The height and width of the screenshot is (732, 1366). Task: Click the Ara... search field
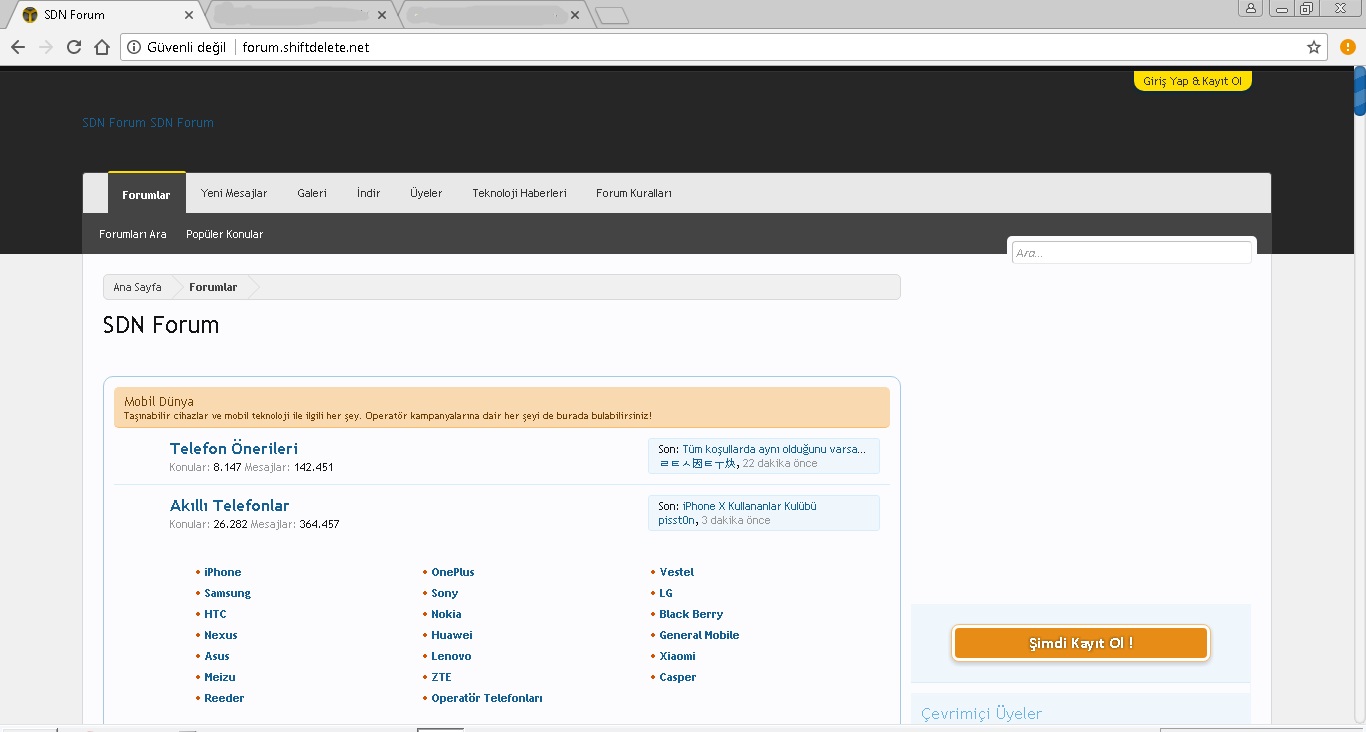1131,253
